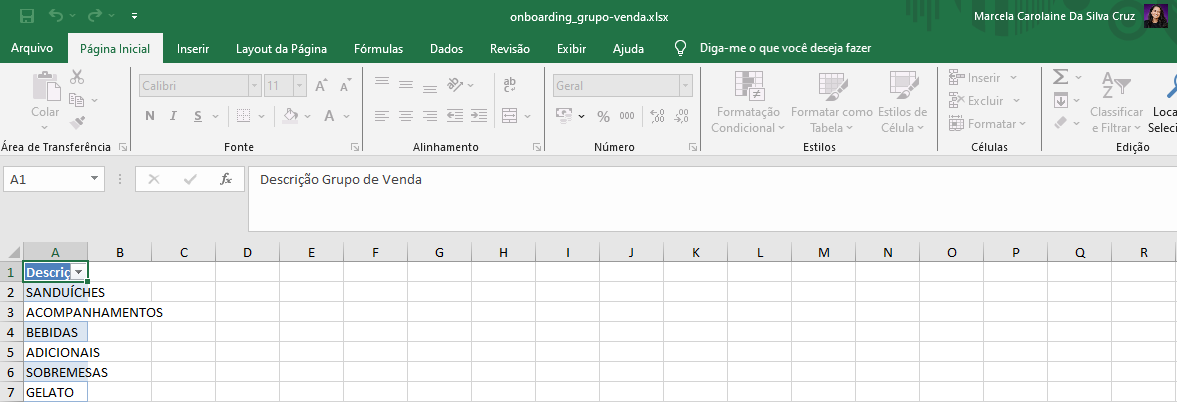Open the filter dropdown in cell A1
The height and width of the screenshot is (403, 1178).
click(78, 272)
